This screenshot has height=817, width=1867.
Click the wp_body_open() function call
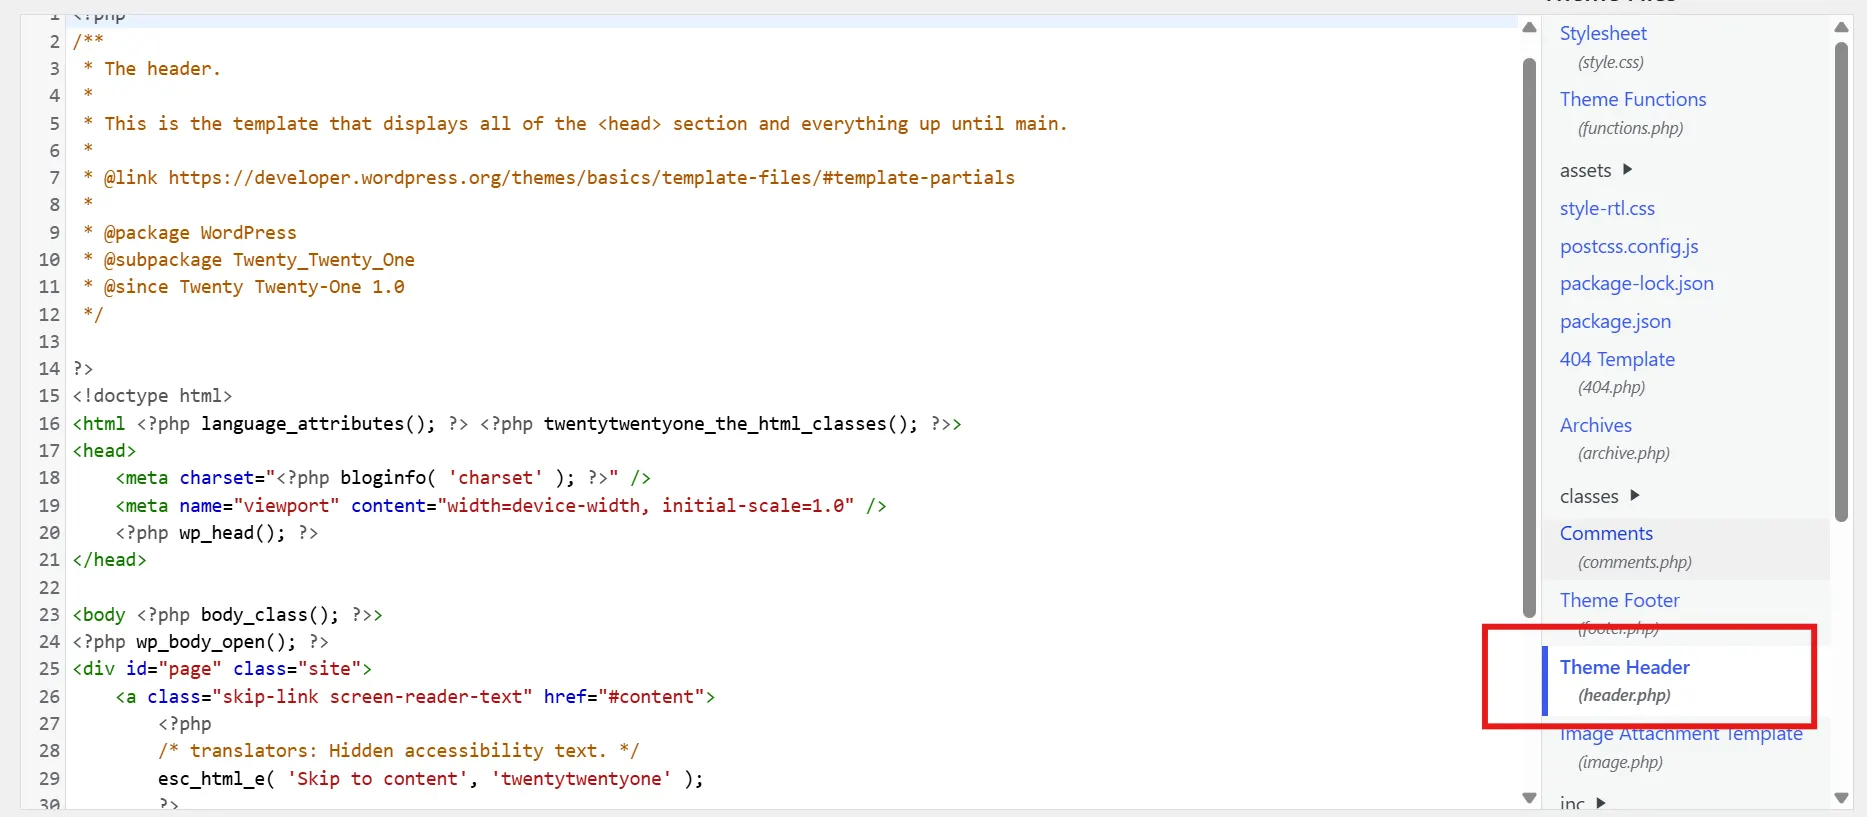(216, 642)
